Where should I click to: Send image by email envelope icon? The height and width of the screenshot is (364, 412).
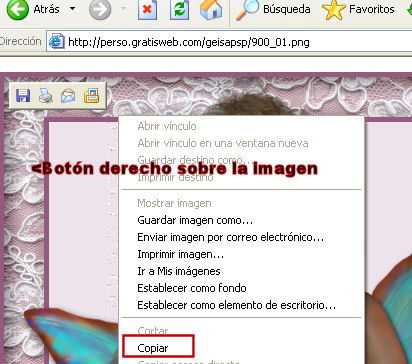68,96
